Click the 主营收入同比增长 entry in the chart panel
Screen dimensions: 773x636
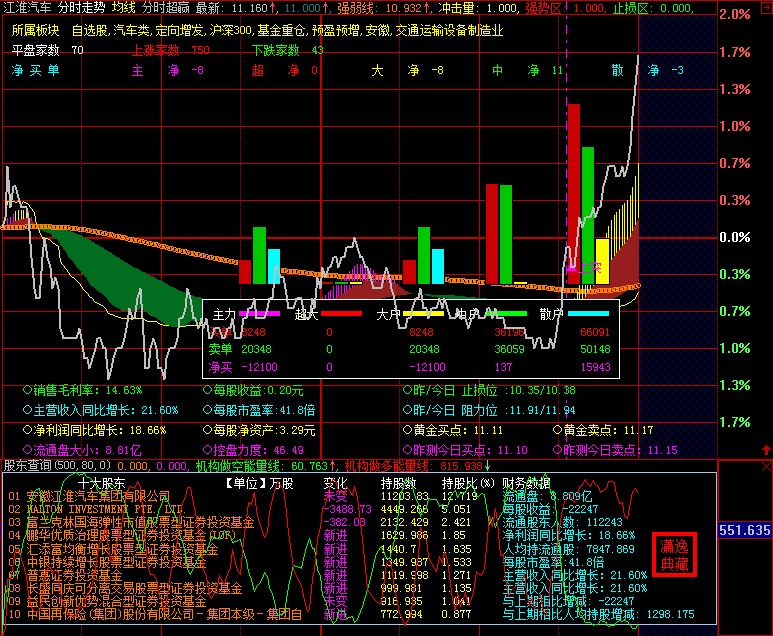click(101, 410)
